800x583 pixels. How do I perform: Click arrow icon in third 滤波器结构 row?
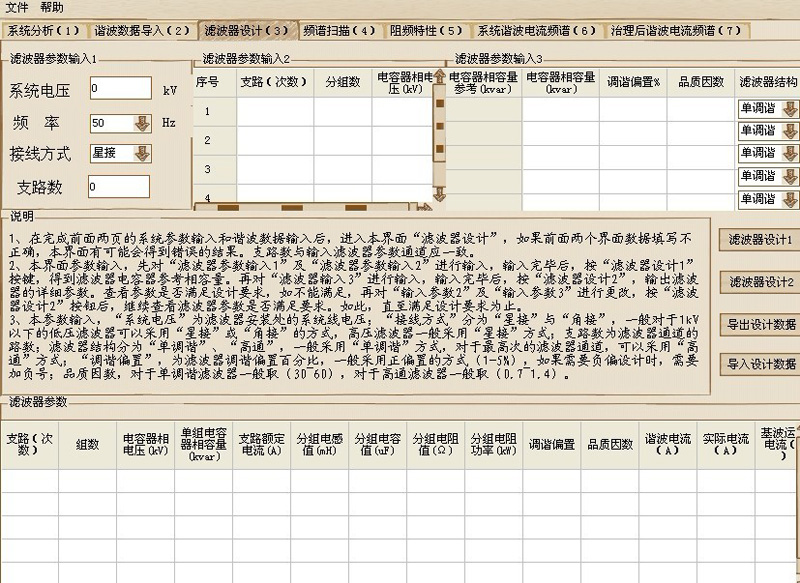pos(789,153)
